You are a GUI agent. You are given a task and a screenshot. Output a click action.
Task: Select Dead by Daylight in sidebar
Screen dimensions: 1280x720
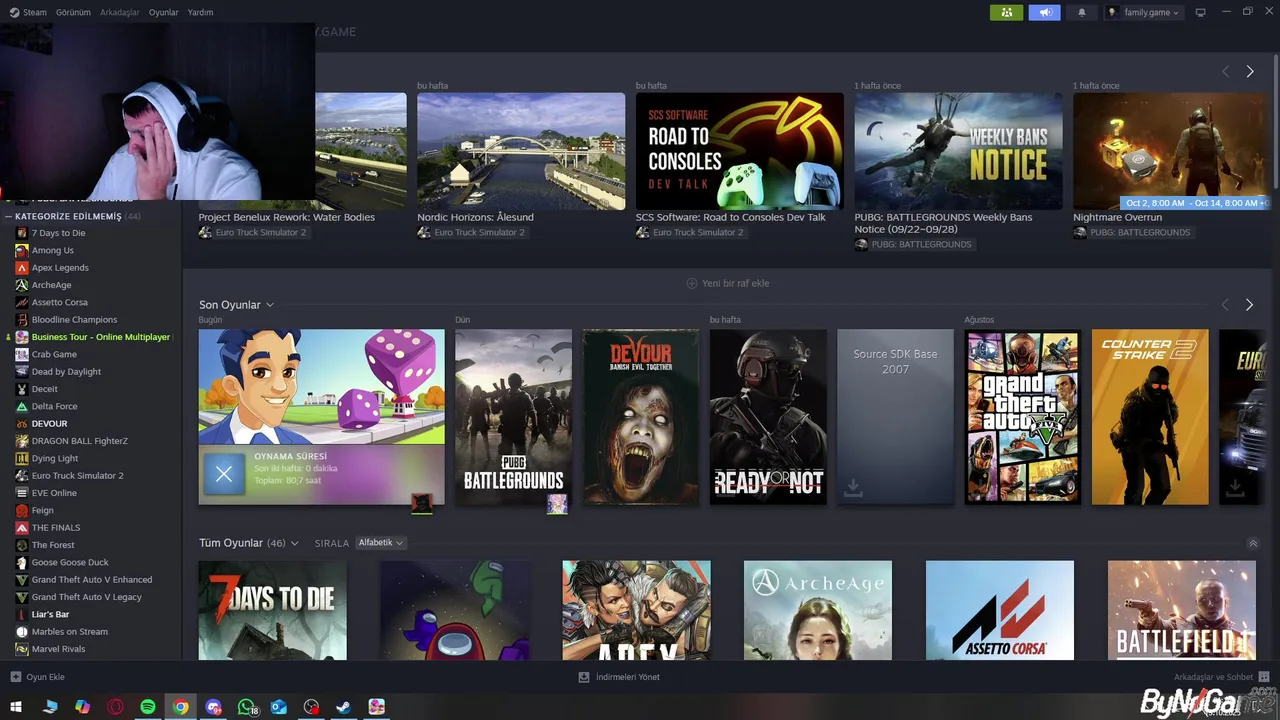tap(66, 371)
